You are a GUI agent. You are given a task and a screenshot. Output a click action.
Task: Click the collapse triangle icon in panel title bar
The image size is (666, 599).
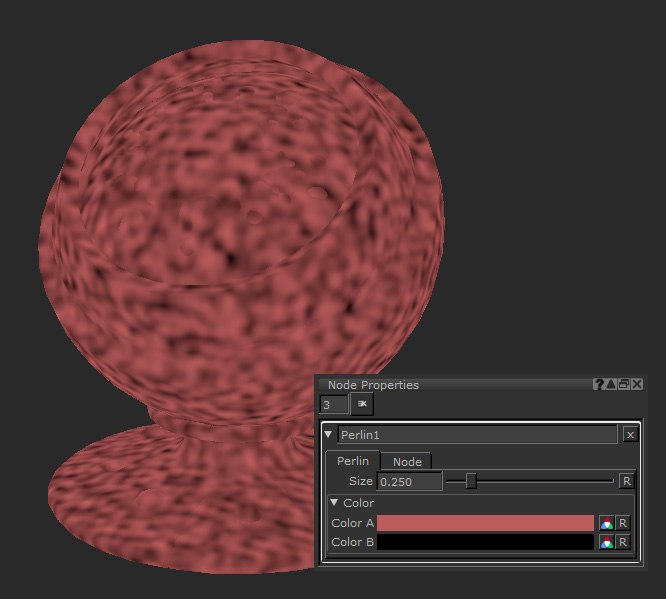click(x=611, y=384)
